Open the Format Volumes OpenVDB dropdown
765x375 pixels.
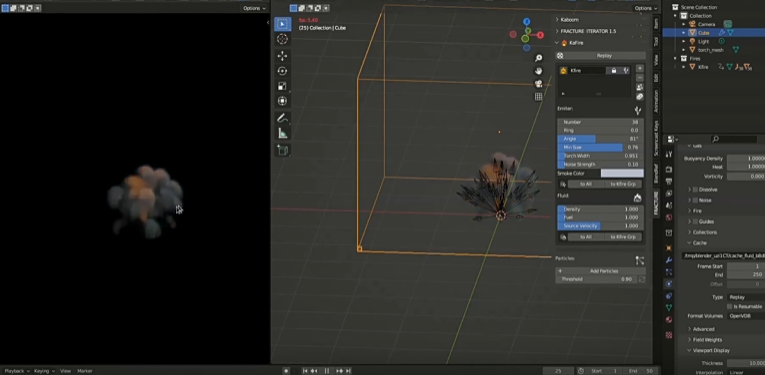pyautogui.click(x=746, y=316)
